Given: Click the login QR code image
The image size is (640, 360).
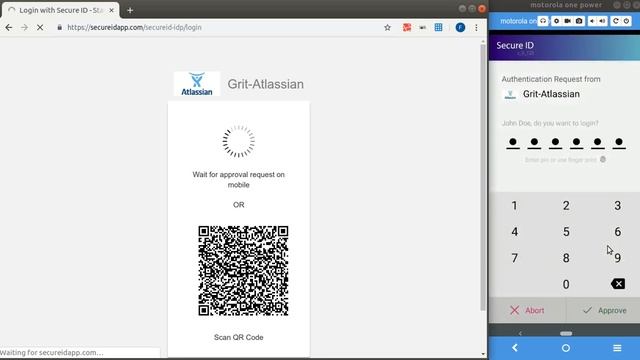Looking at the screenshot, I should click(x=243, y=271).
